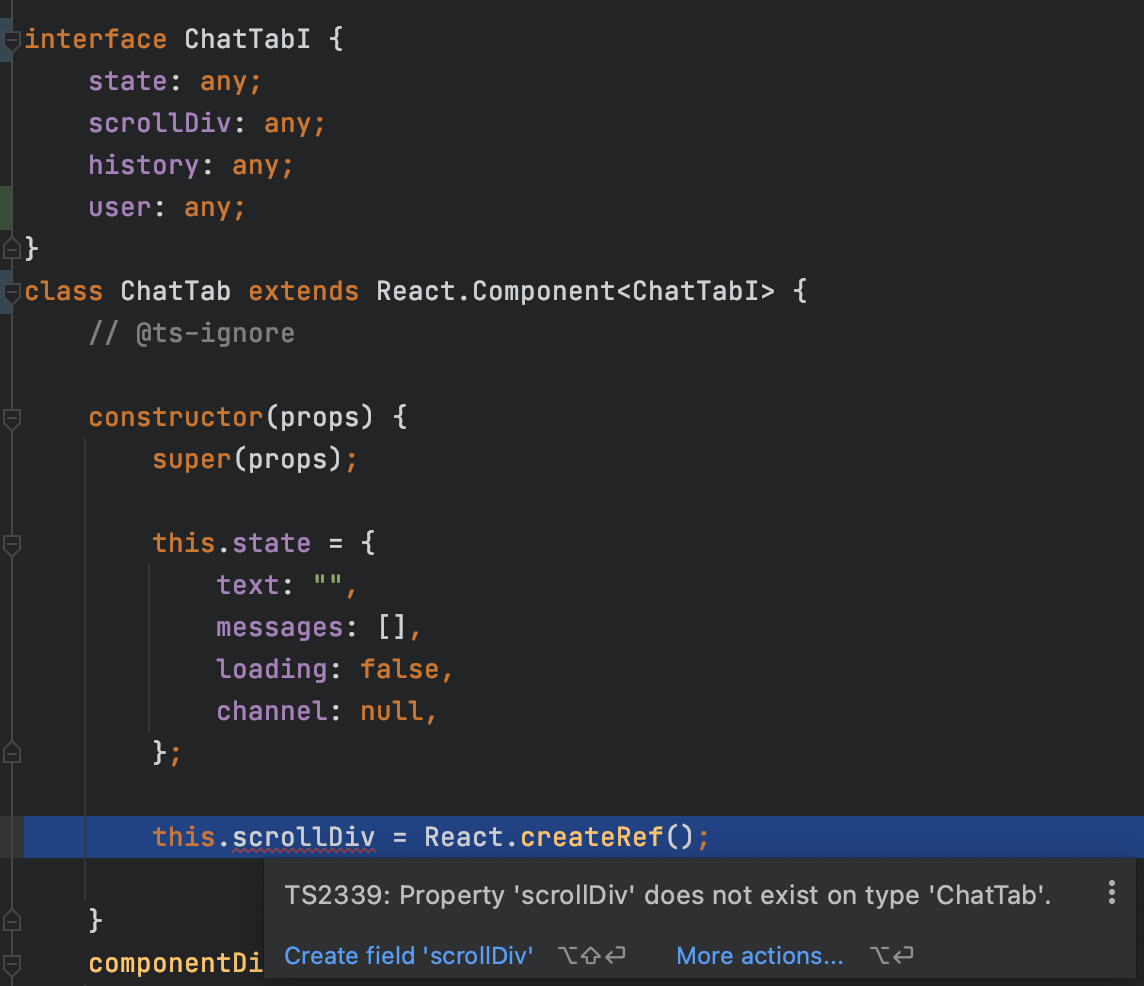
Task: Click the 'channel: null' state property
Action: pos(326,712)
